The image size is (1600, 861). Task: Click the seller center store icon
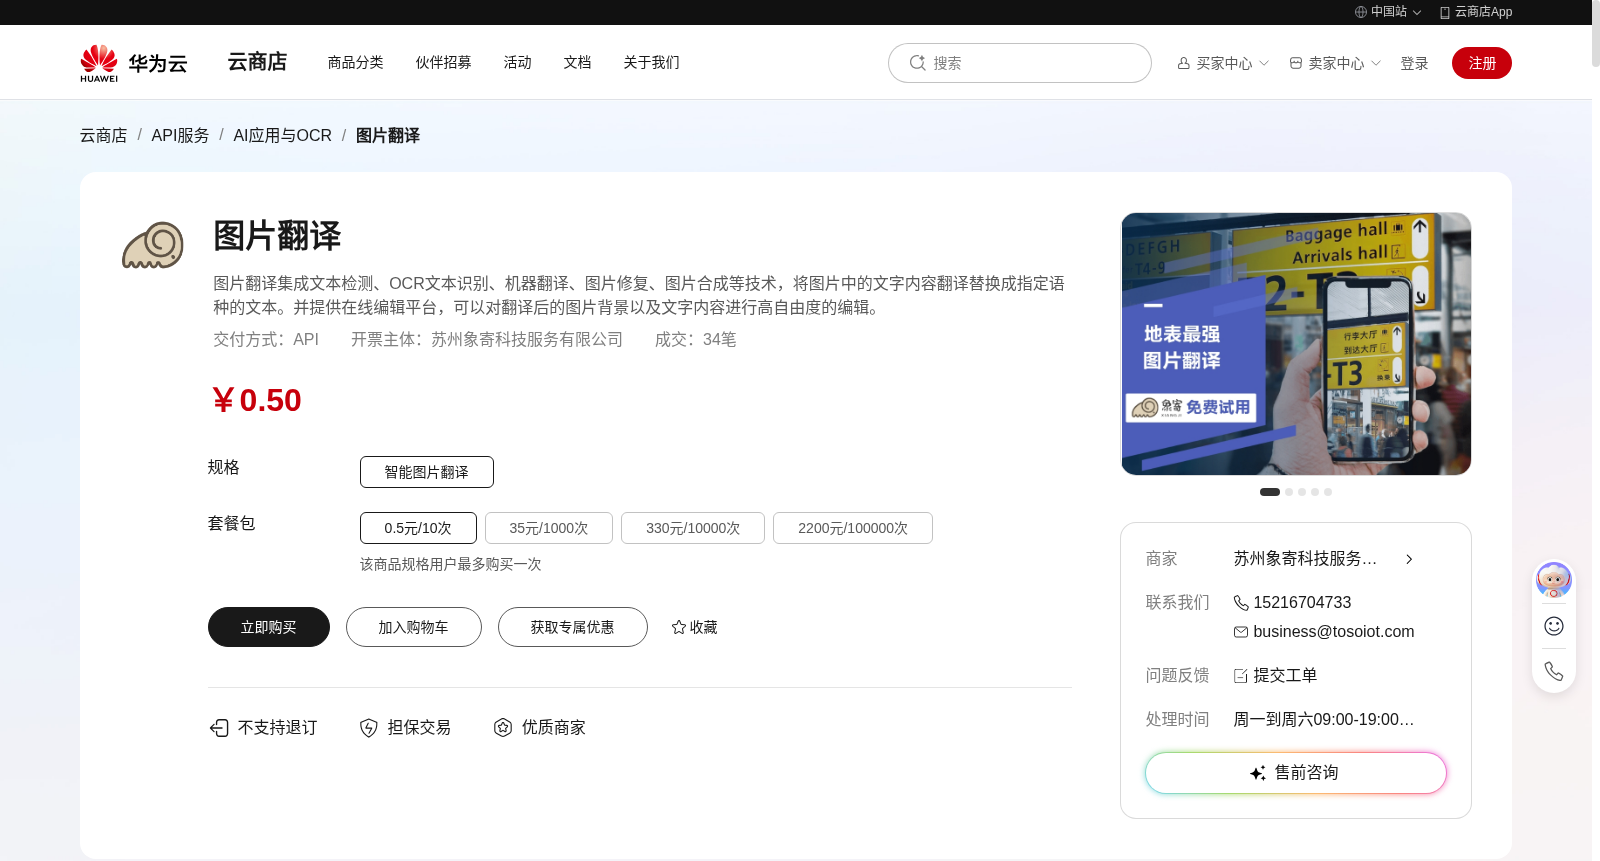pyautogui.click(x=1296, y=63)
